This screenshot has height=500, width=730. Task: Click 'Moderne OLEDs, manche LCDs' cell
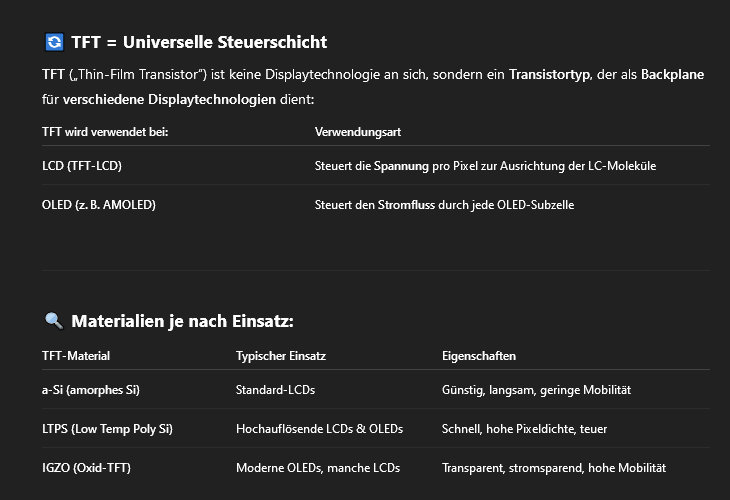(317, 468)
